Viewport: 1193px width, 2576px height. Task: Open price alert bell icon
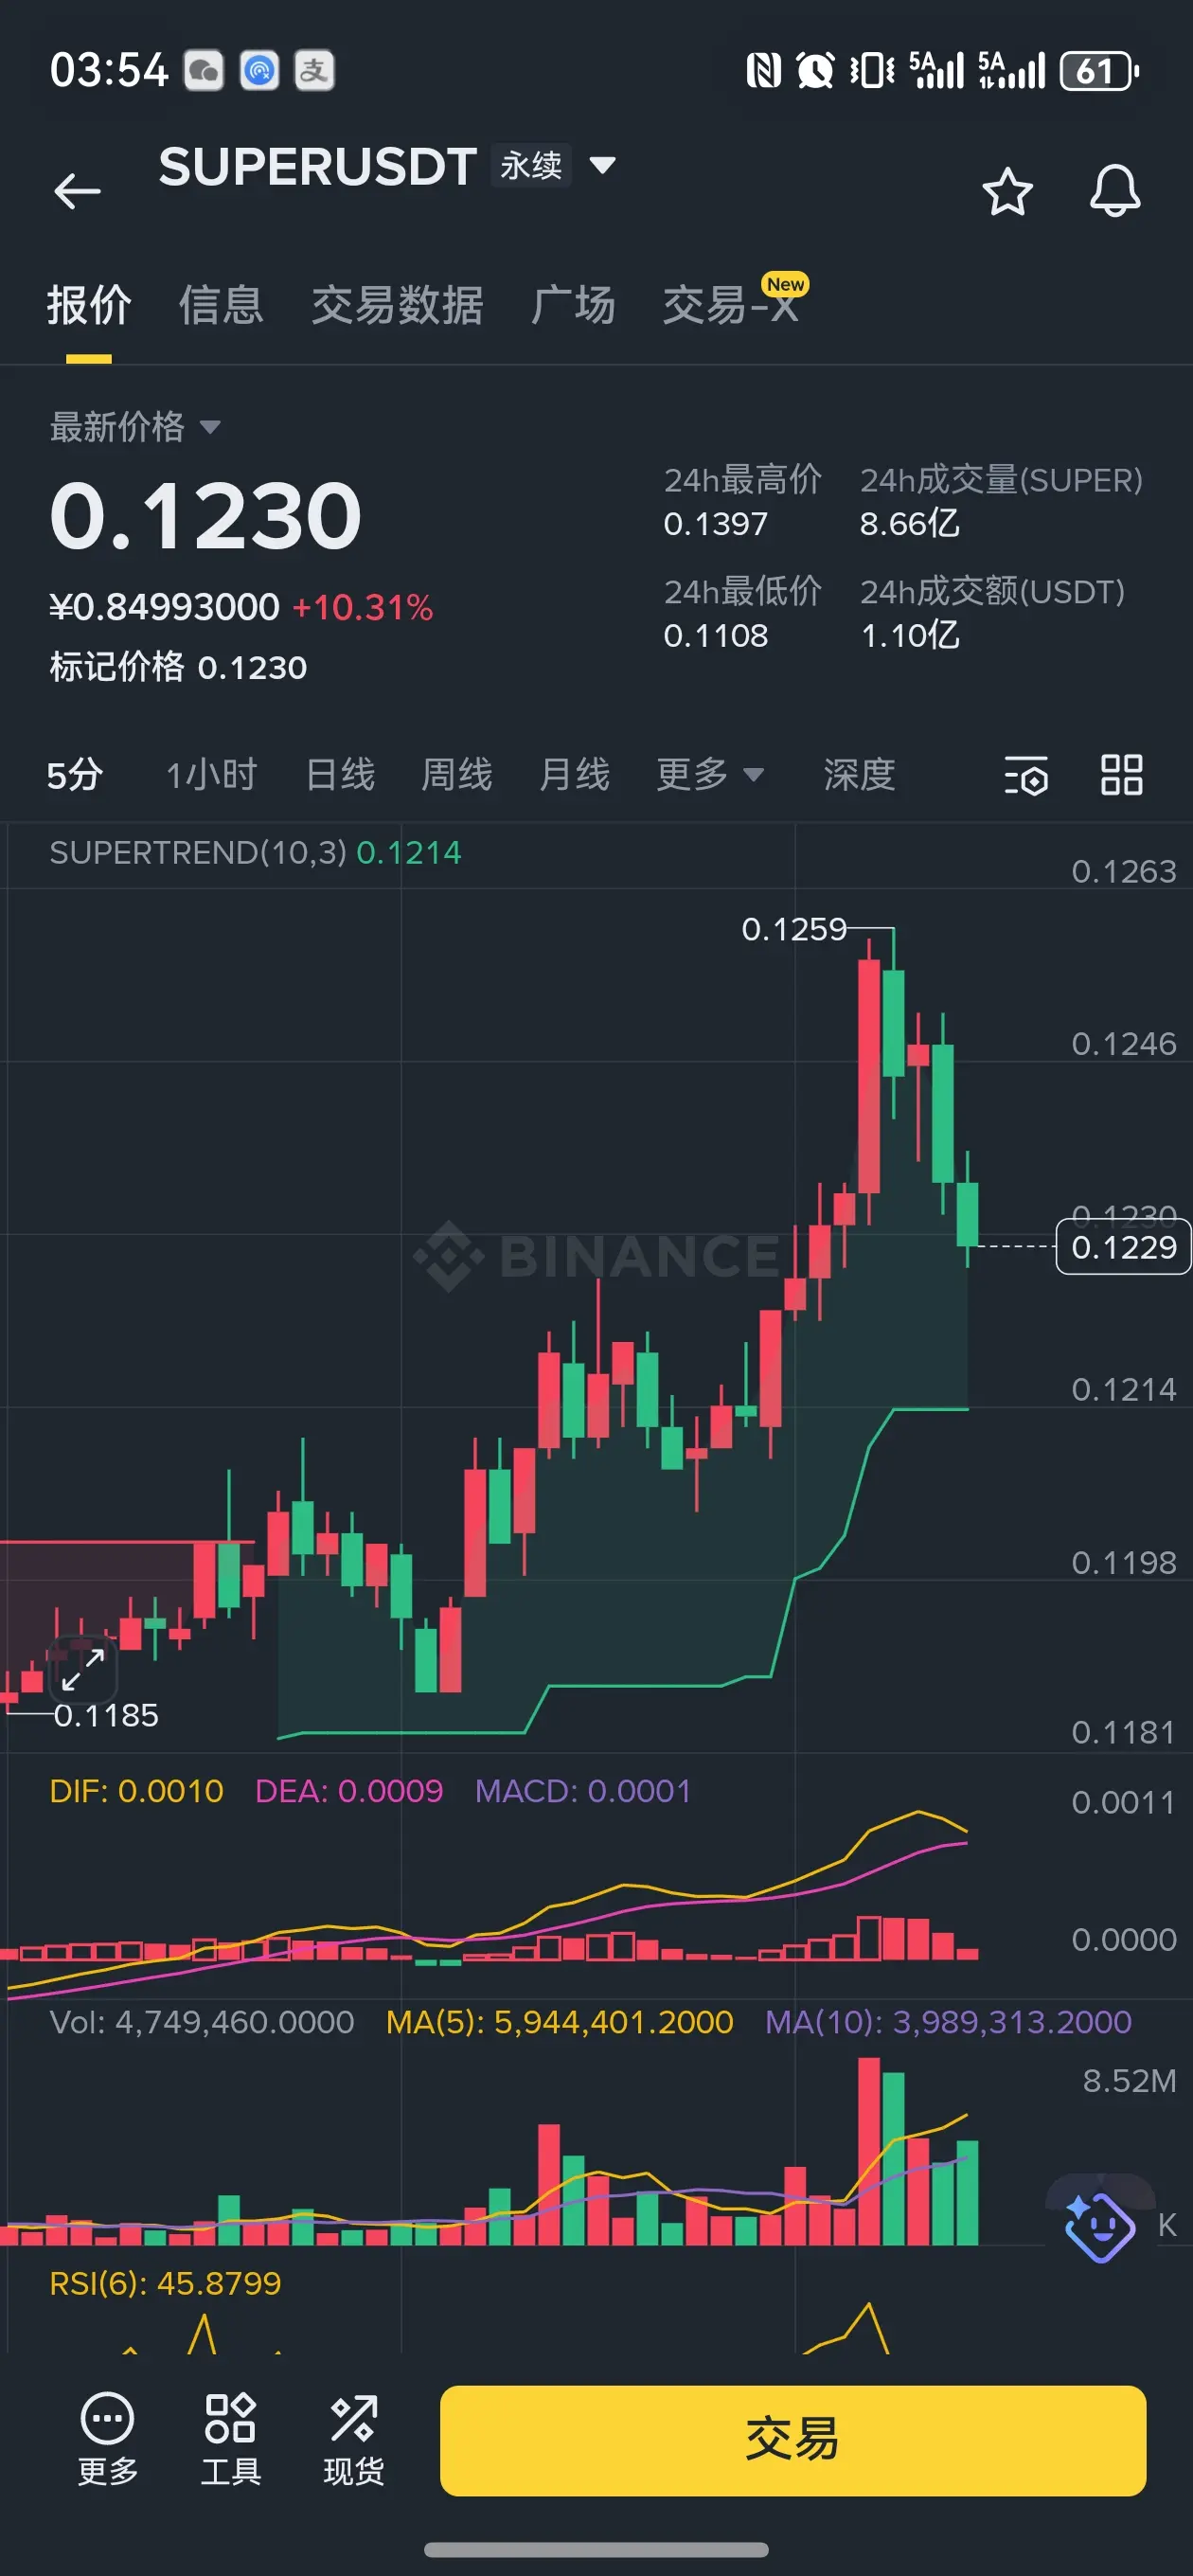click(x=1114, y=191)
